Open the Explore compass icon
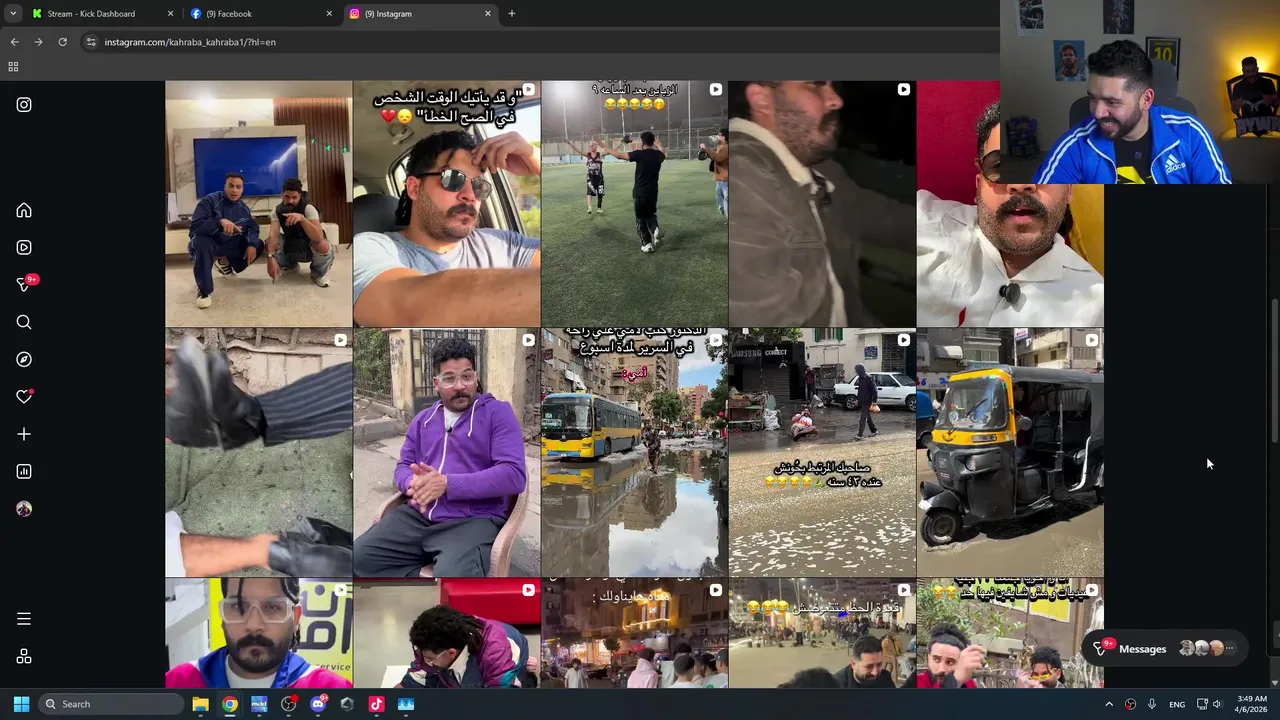The height and width of the screenshot is (720, 1280). [24, 359]
